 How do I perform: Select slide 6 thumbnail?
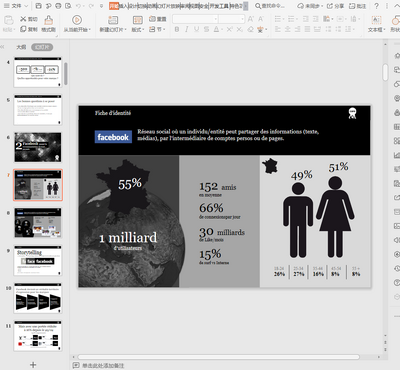[38, 147]
